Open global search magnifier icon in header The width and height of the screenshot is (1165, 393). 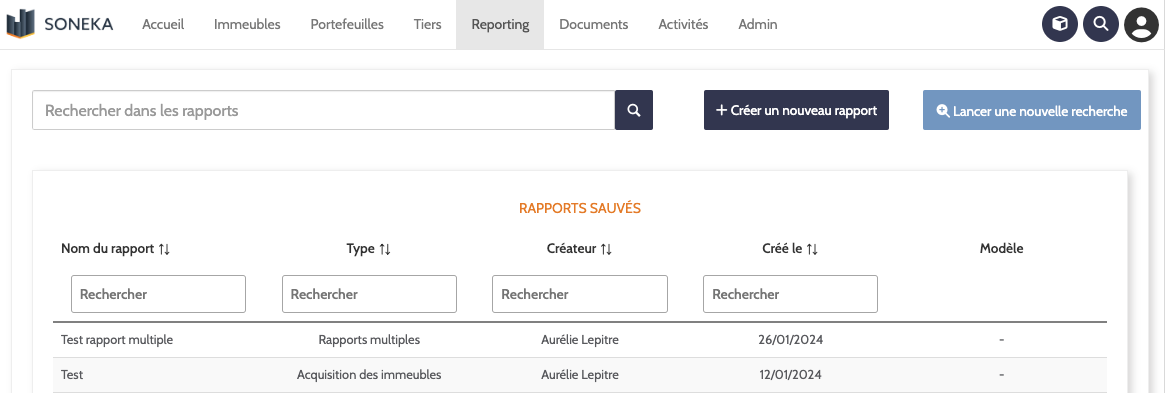1101,25
